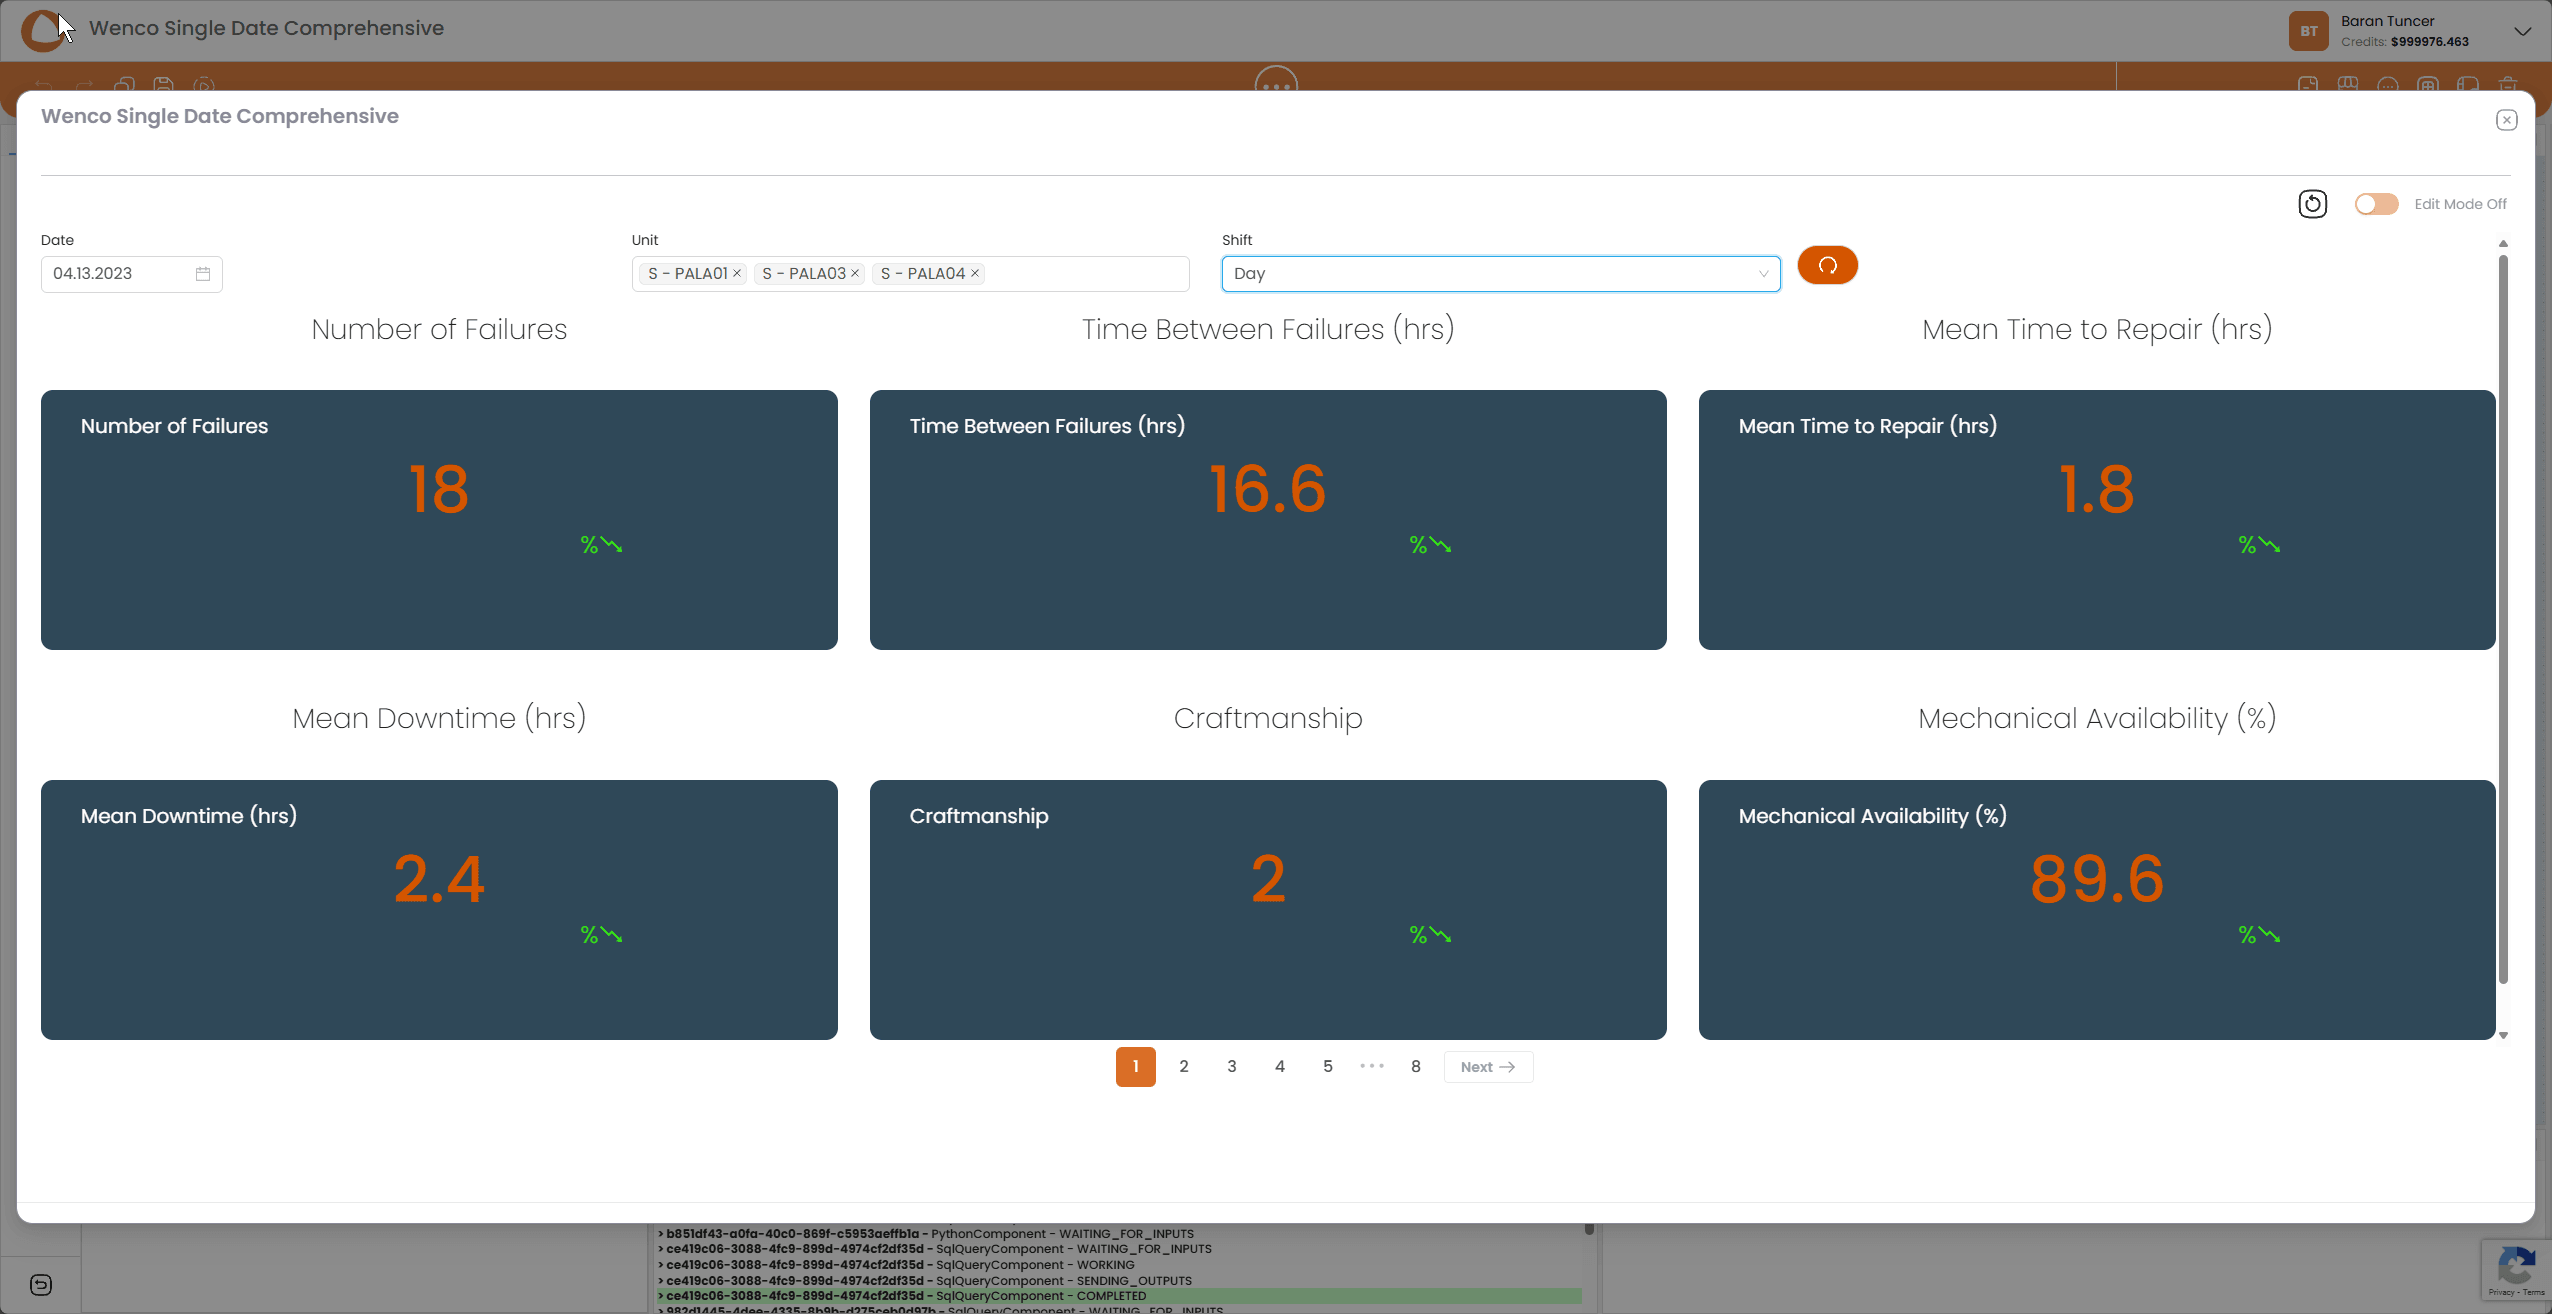
Task: Open the Shift dropdown showing Day
Action: pyautogui.click(x=1500, y=274)
